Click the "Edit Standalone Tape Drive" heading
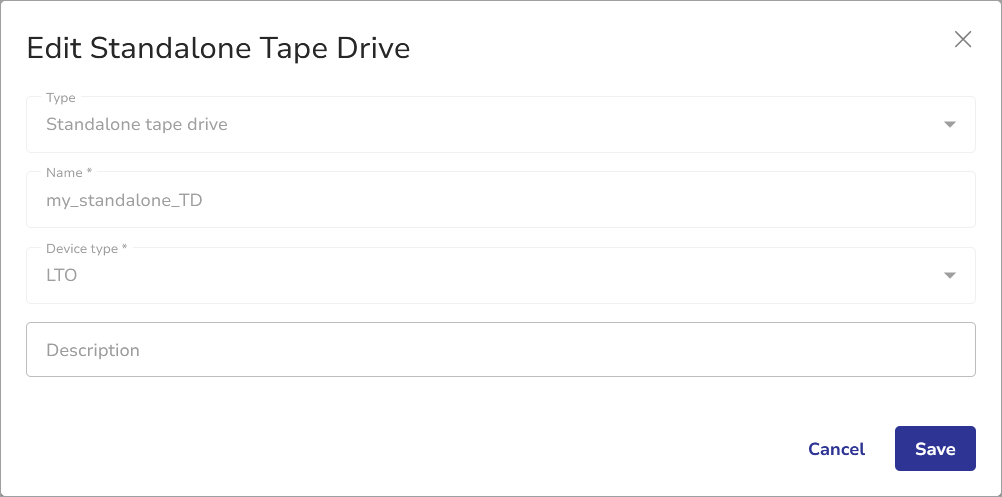Image resolution: width=1002 pixels, height=497 pixels. [x=218, y=48]
